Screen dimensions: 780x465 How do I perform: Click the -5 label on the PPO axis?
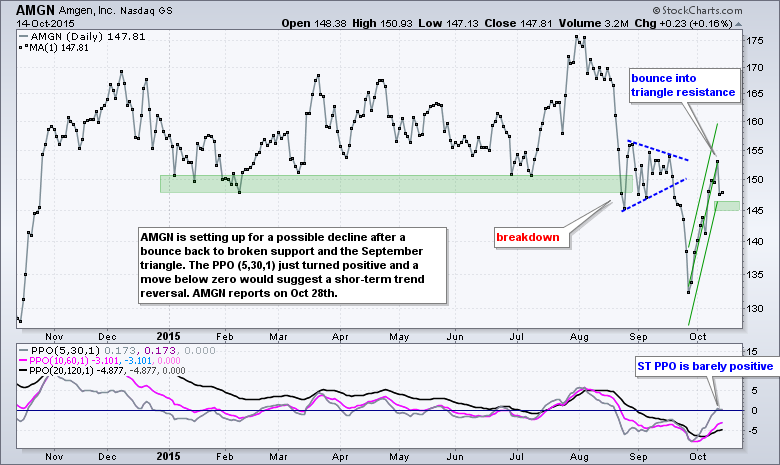pos(753,430)
